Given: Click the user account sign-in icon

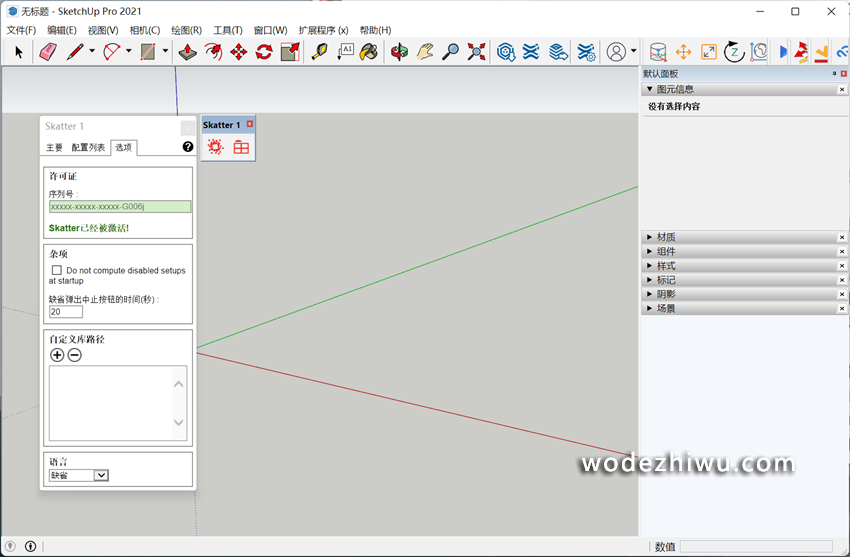Looking at the screenshot, I should (x=616, y=52).
